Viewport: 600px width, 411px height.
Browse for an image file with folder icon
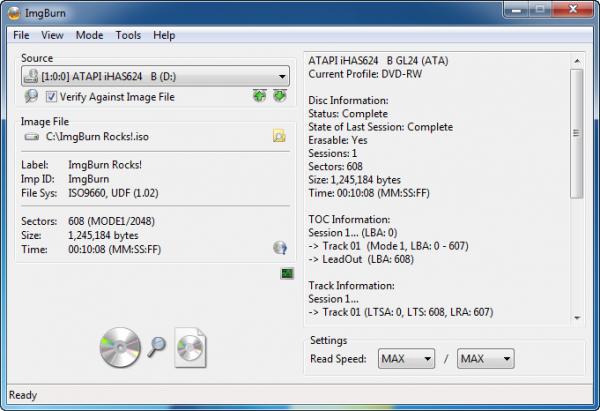tap(279, 136)
